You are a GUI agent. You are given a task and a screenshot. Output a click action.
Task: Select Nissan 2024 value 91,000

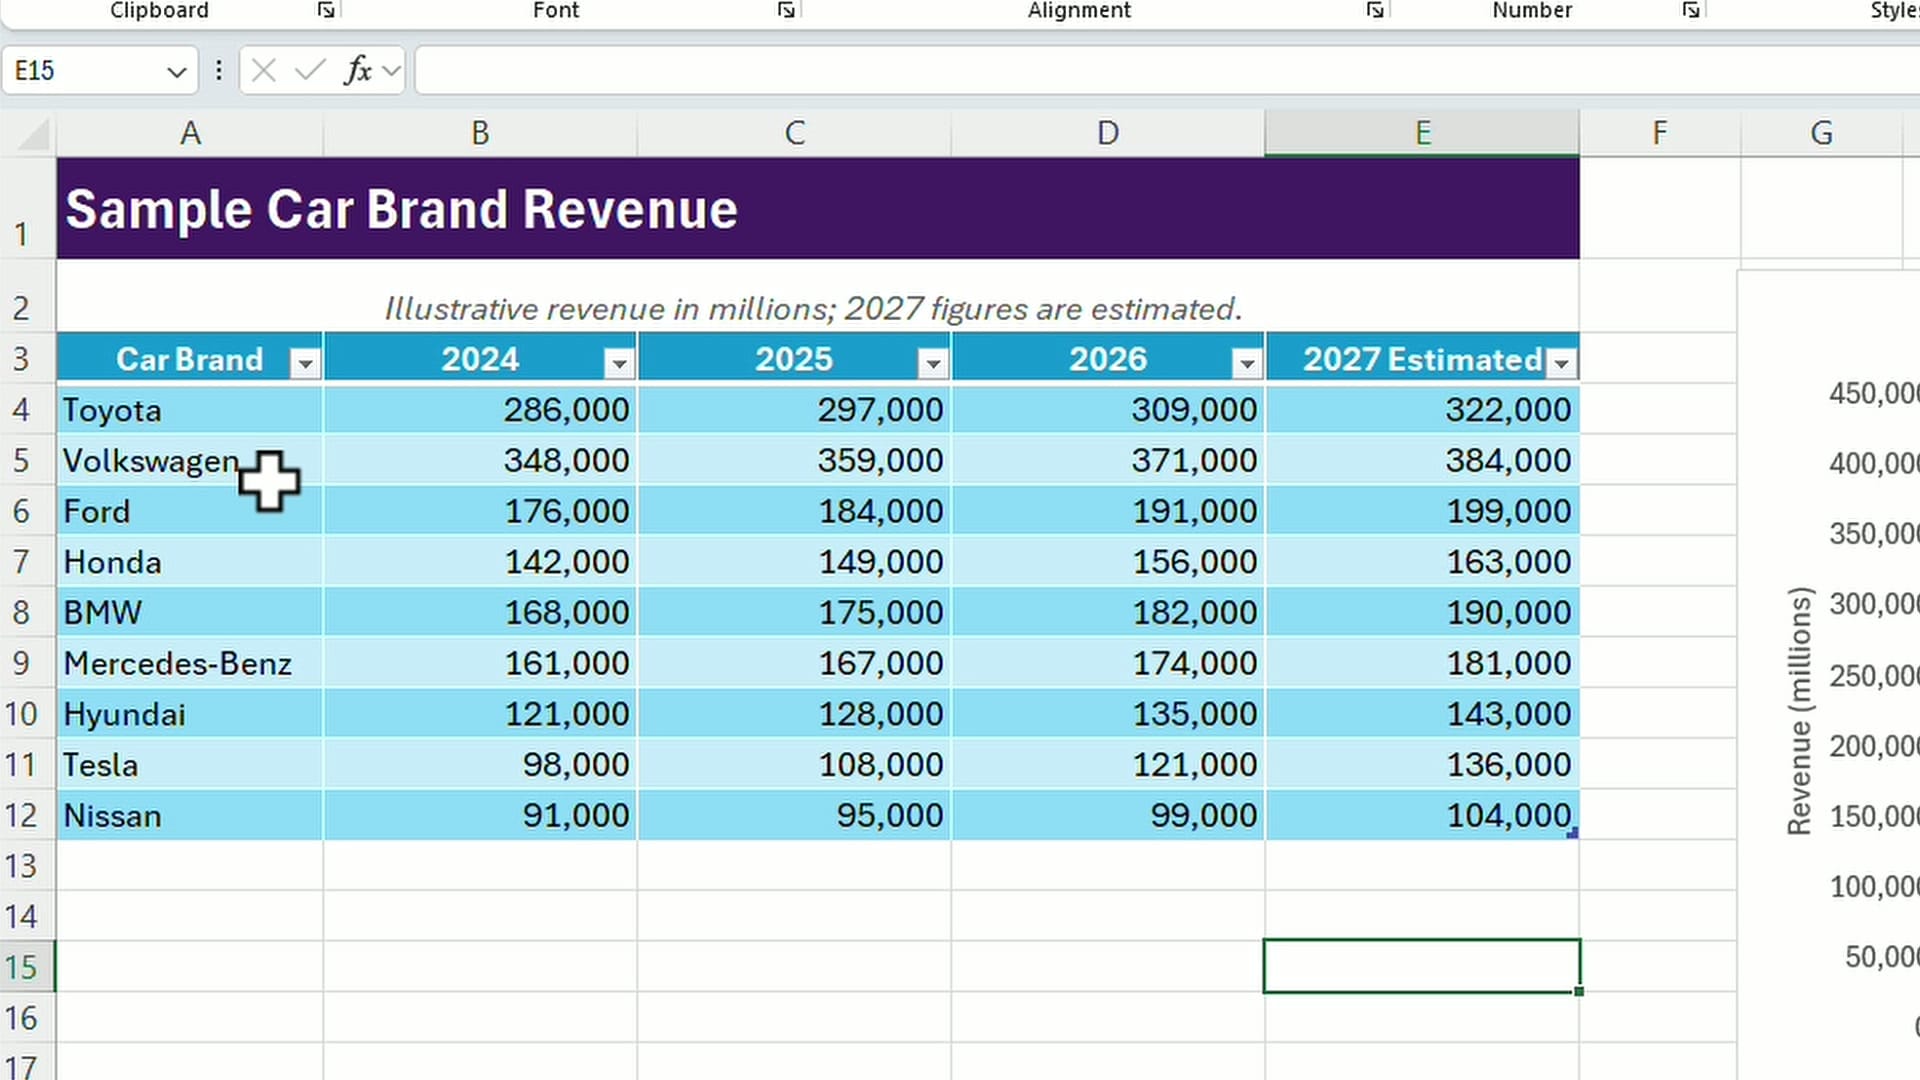tap(480, 816)
